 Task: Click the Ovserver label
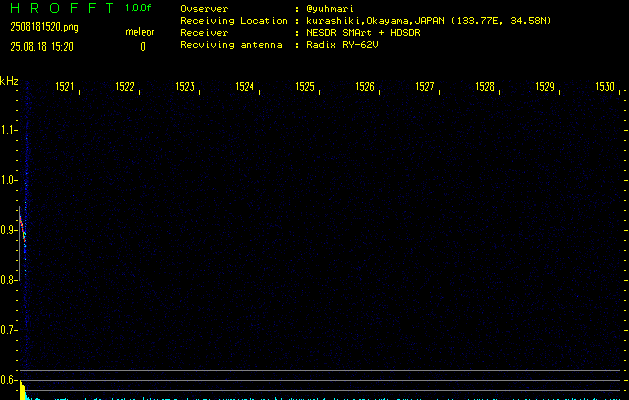click(x=204, y=9)
